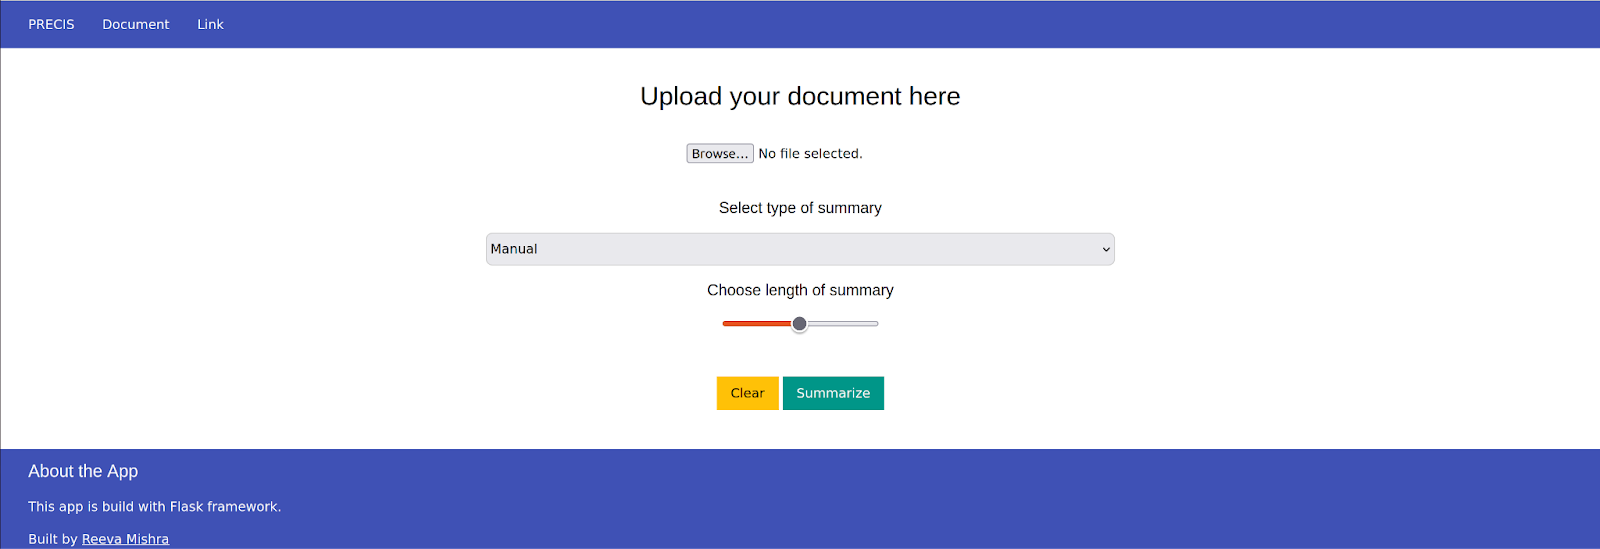Click the red filled part of length slider
The height and width of the screenshot is (549, 1600).
click(757, 324)
